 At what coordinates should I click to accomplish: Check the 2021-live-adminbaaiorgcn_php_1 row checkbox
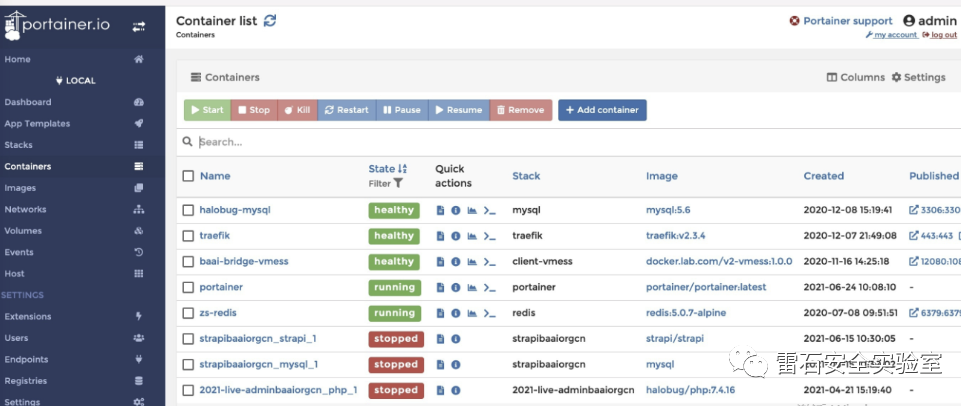188,390
